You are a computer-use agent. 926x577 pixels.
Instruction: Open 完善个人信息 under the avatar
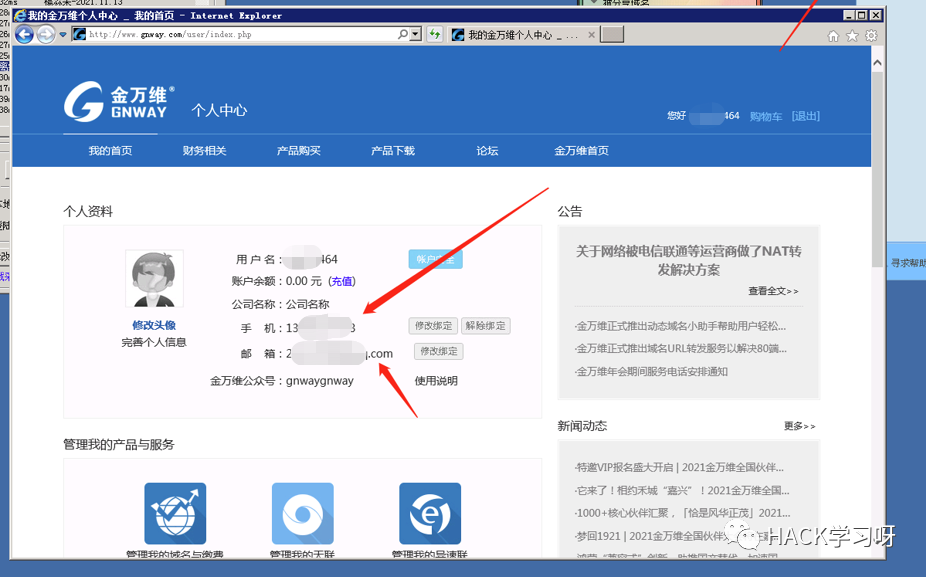(154, 342)
